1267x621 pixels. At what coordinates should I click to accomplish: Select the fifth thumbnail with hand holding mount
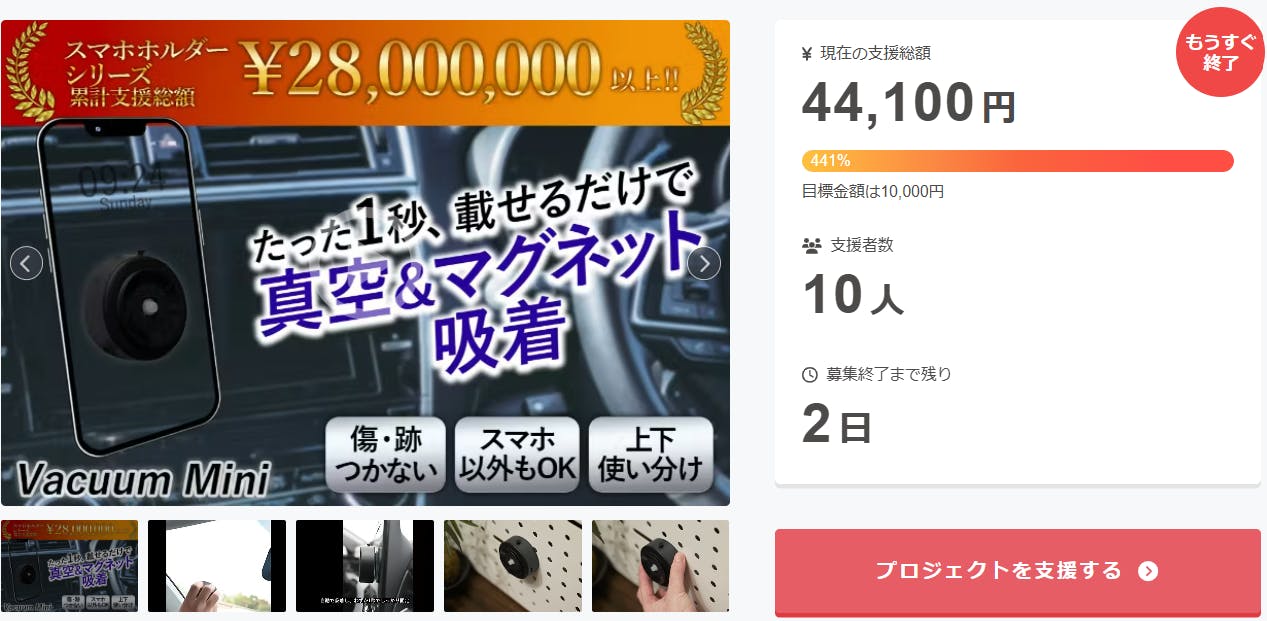660,566
